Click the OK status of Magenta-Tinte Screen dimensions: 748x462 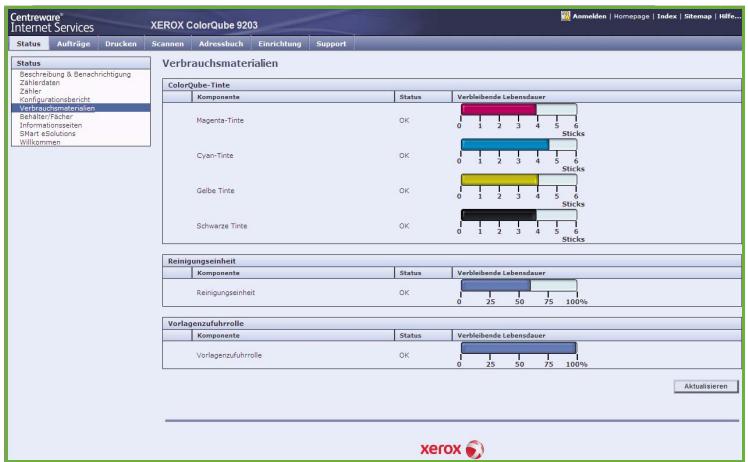click(x=404, y=120)
